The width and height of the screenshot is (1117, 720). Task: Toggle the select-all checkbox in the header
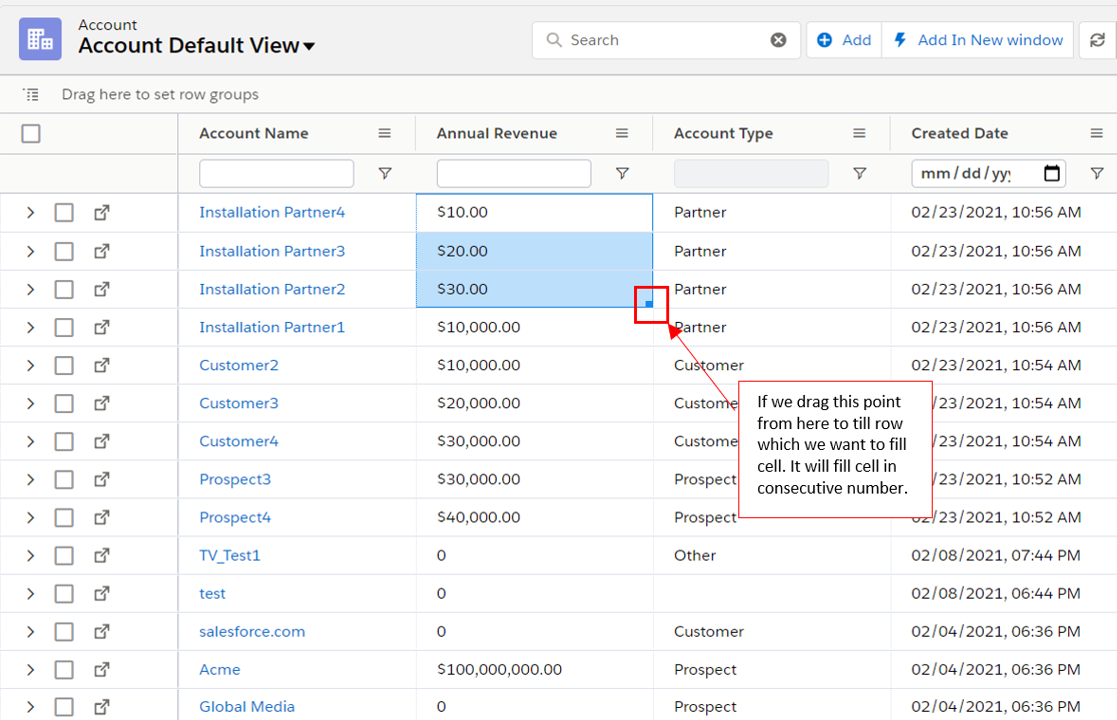tap(31, 134)
